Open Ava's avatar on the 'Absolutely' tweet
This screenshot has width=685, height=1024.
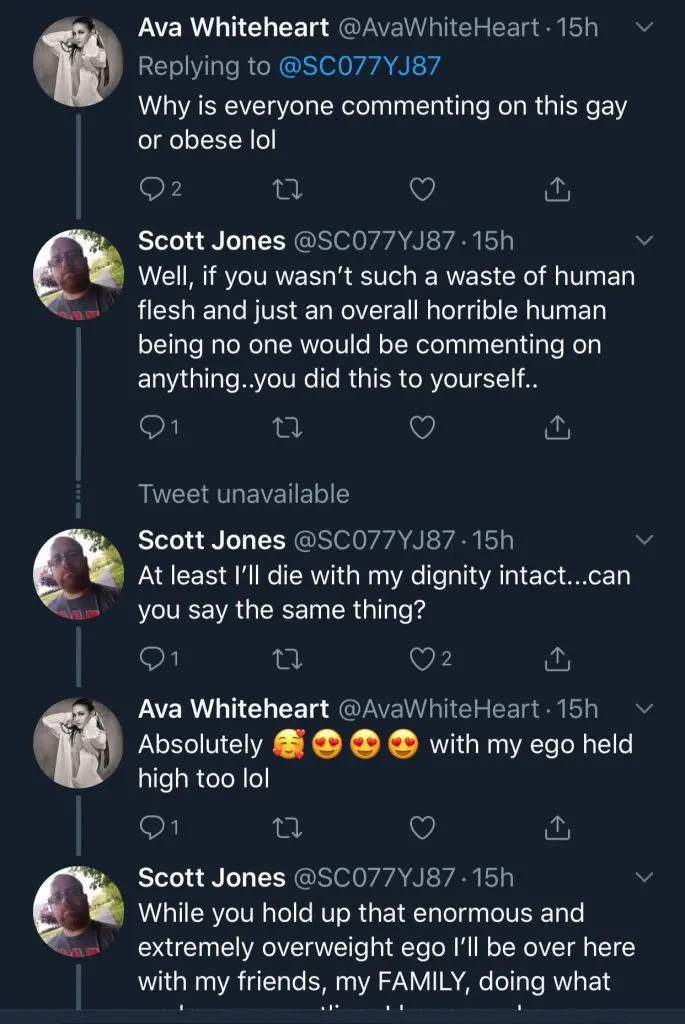tap(78, 743)
